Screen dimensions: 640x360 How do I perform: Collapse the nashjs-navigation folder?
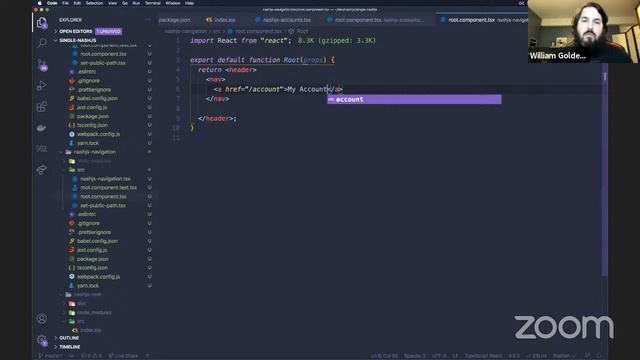(x=94, y=152)
